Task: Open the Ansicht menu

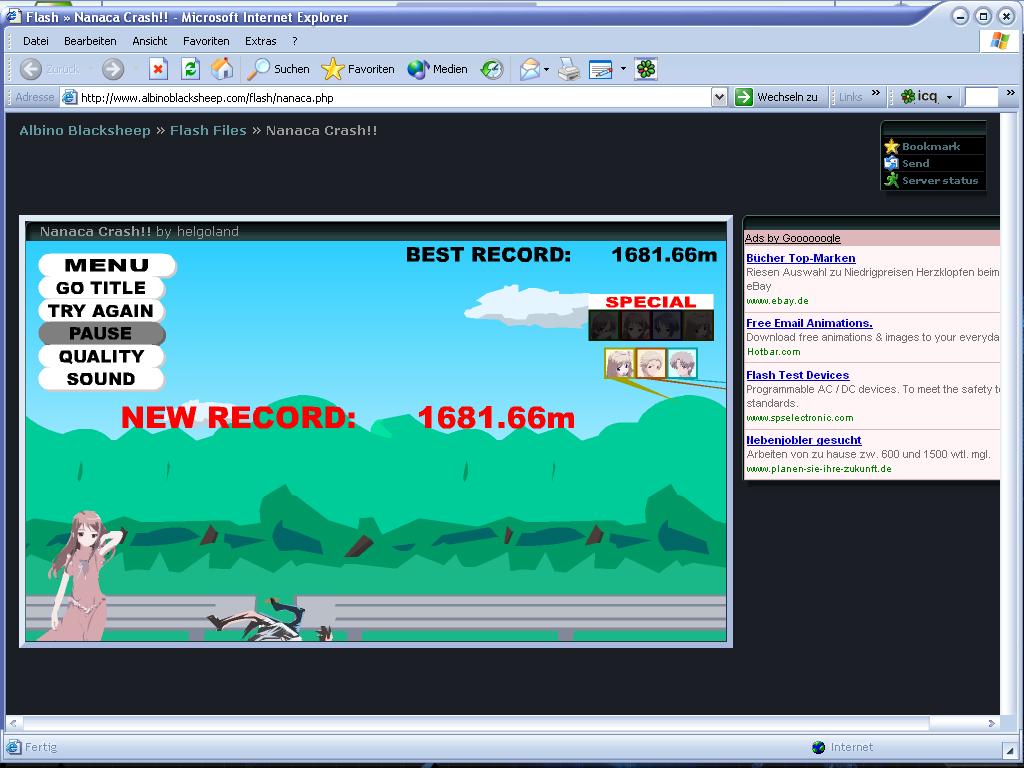Action: [150, 40]
